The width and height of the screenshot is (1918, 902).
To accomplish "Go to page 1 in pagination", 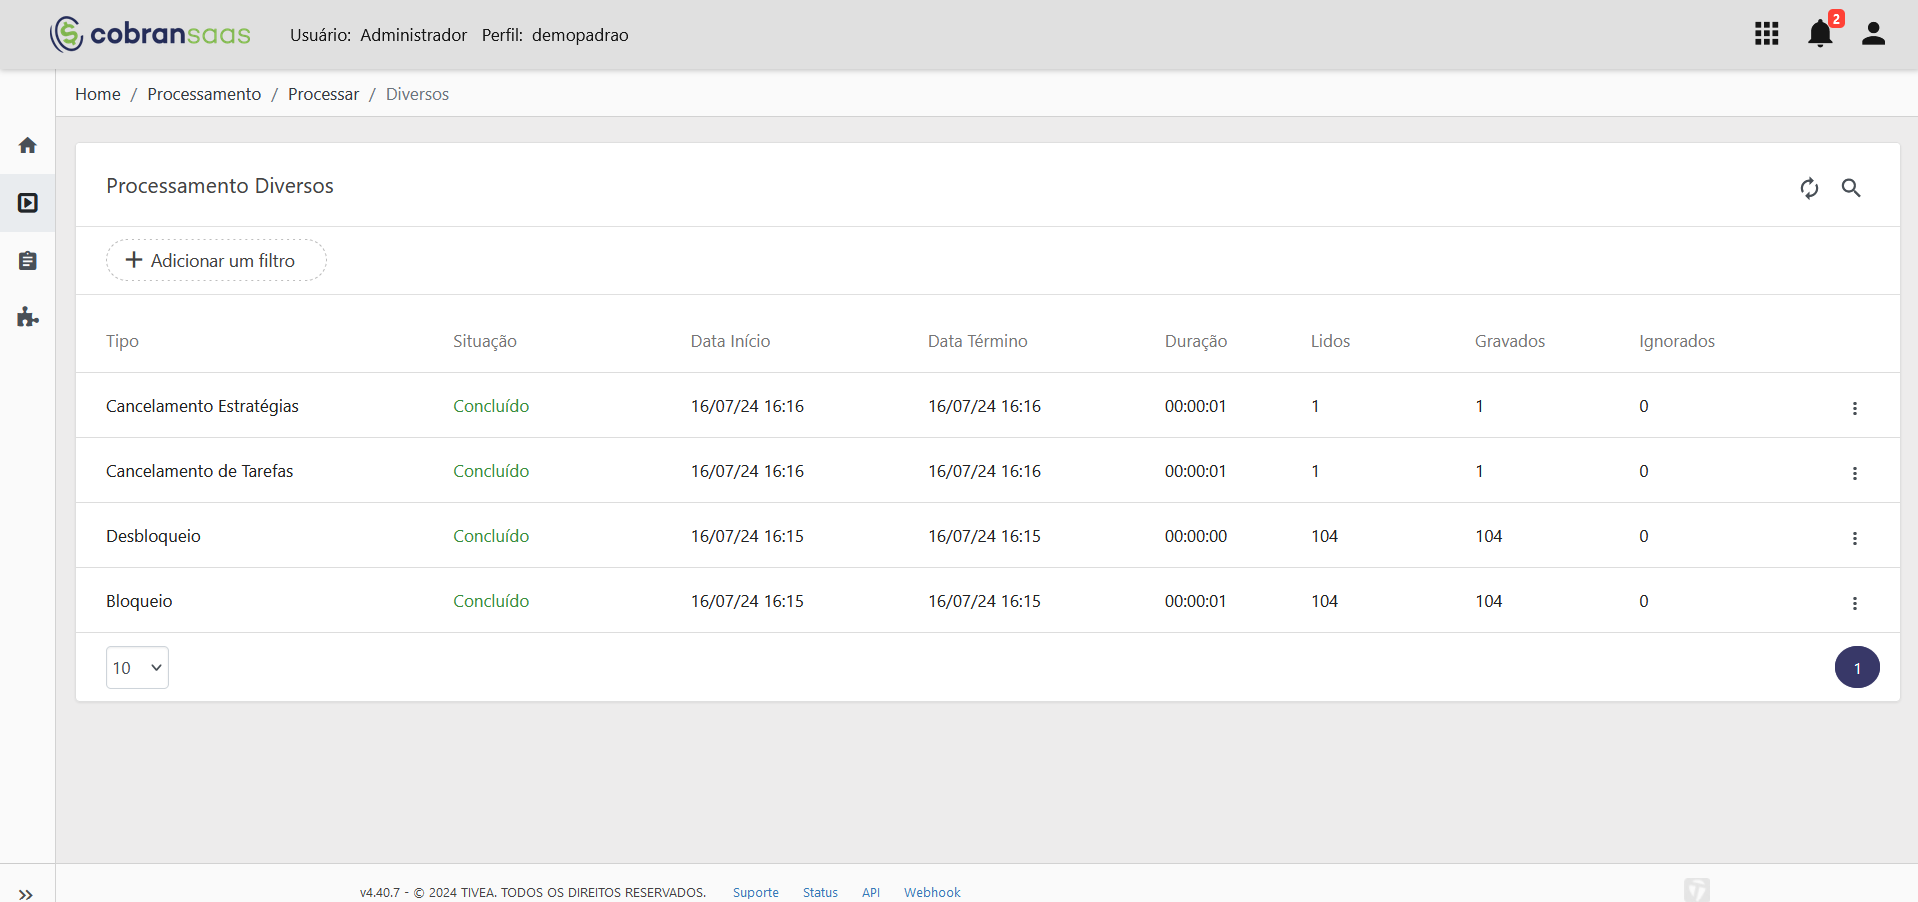I will 1857,668.
